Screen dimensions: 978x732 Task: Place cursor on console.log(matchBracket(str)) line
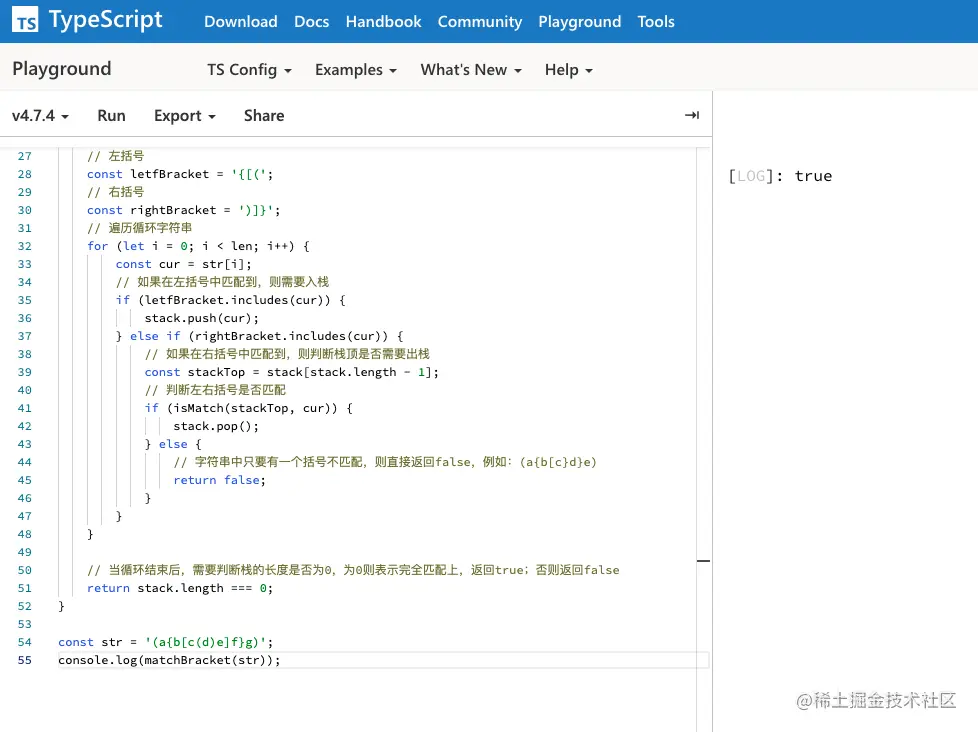tap(169, 660)
